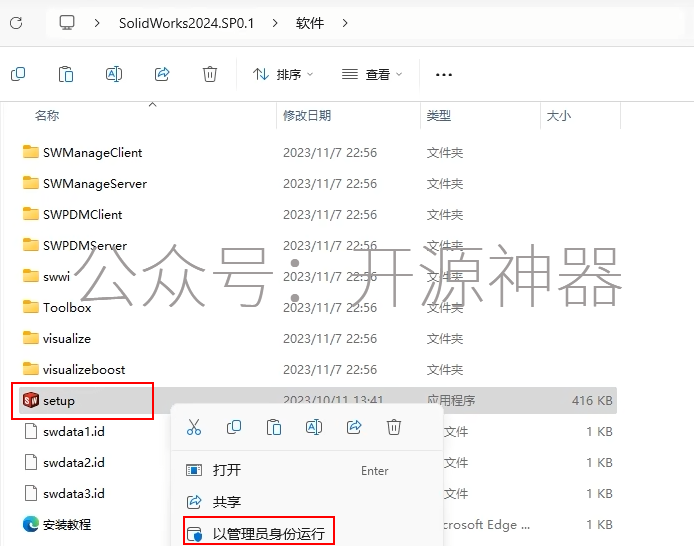Click the Edge icon of 安装教程

31,524
